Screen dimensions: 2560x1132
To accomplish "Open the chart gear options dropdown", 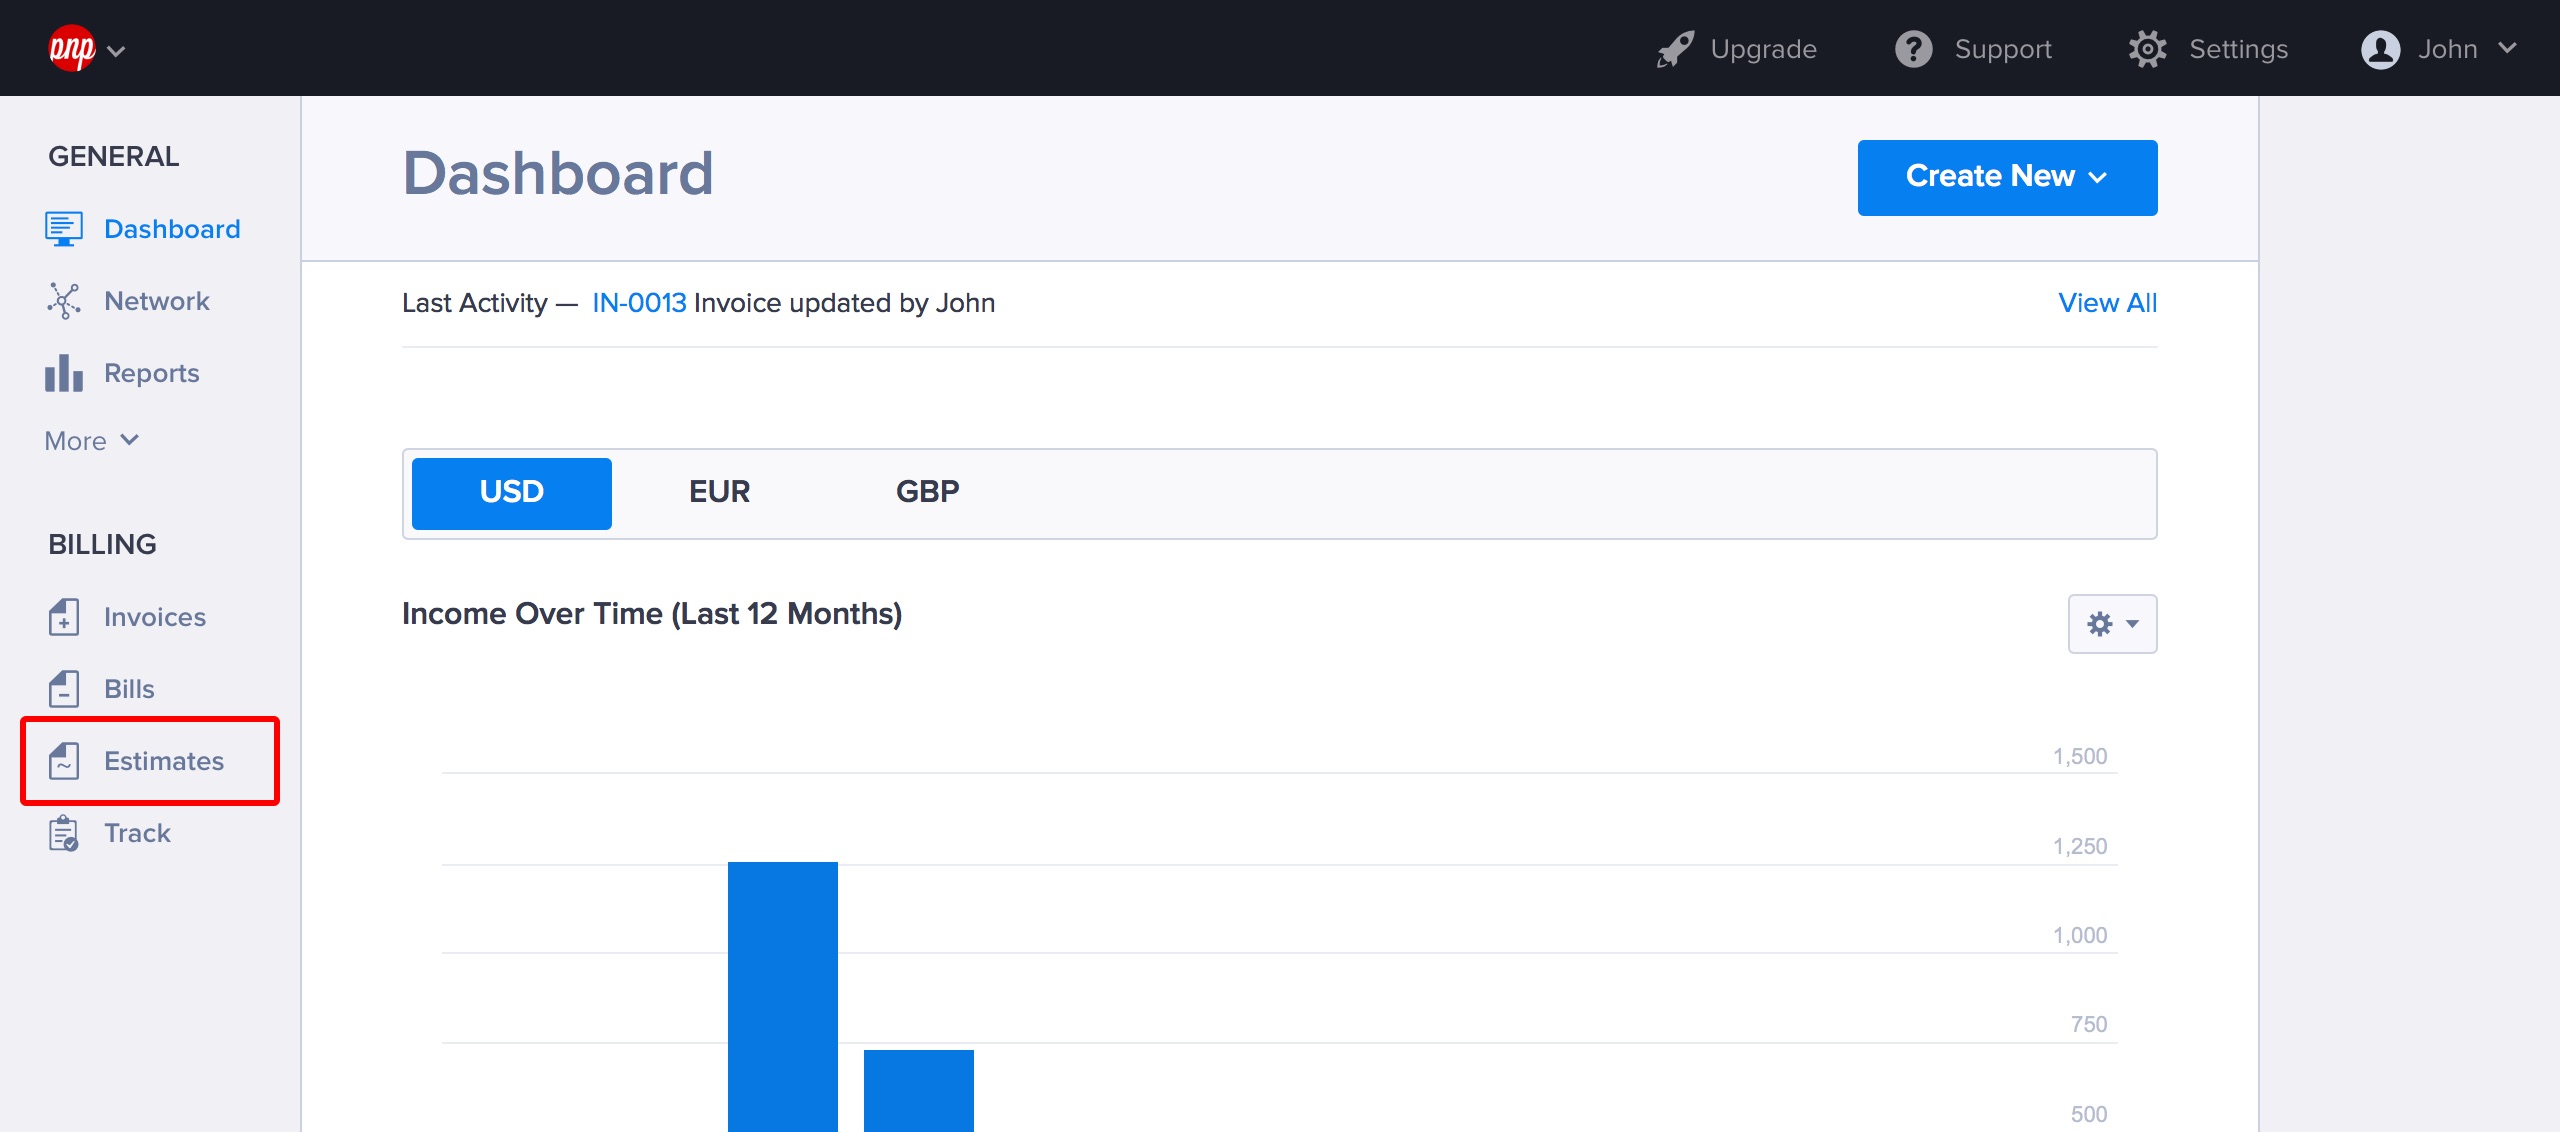I will pyautogui.click(x=2112, y=624).
